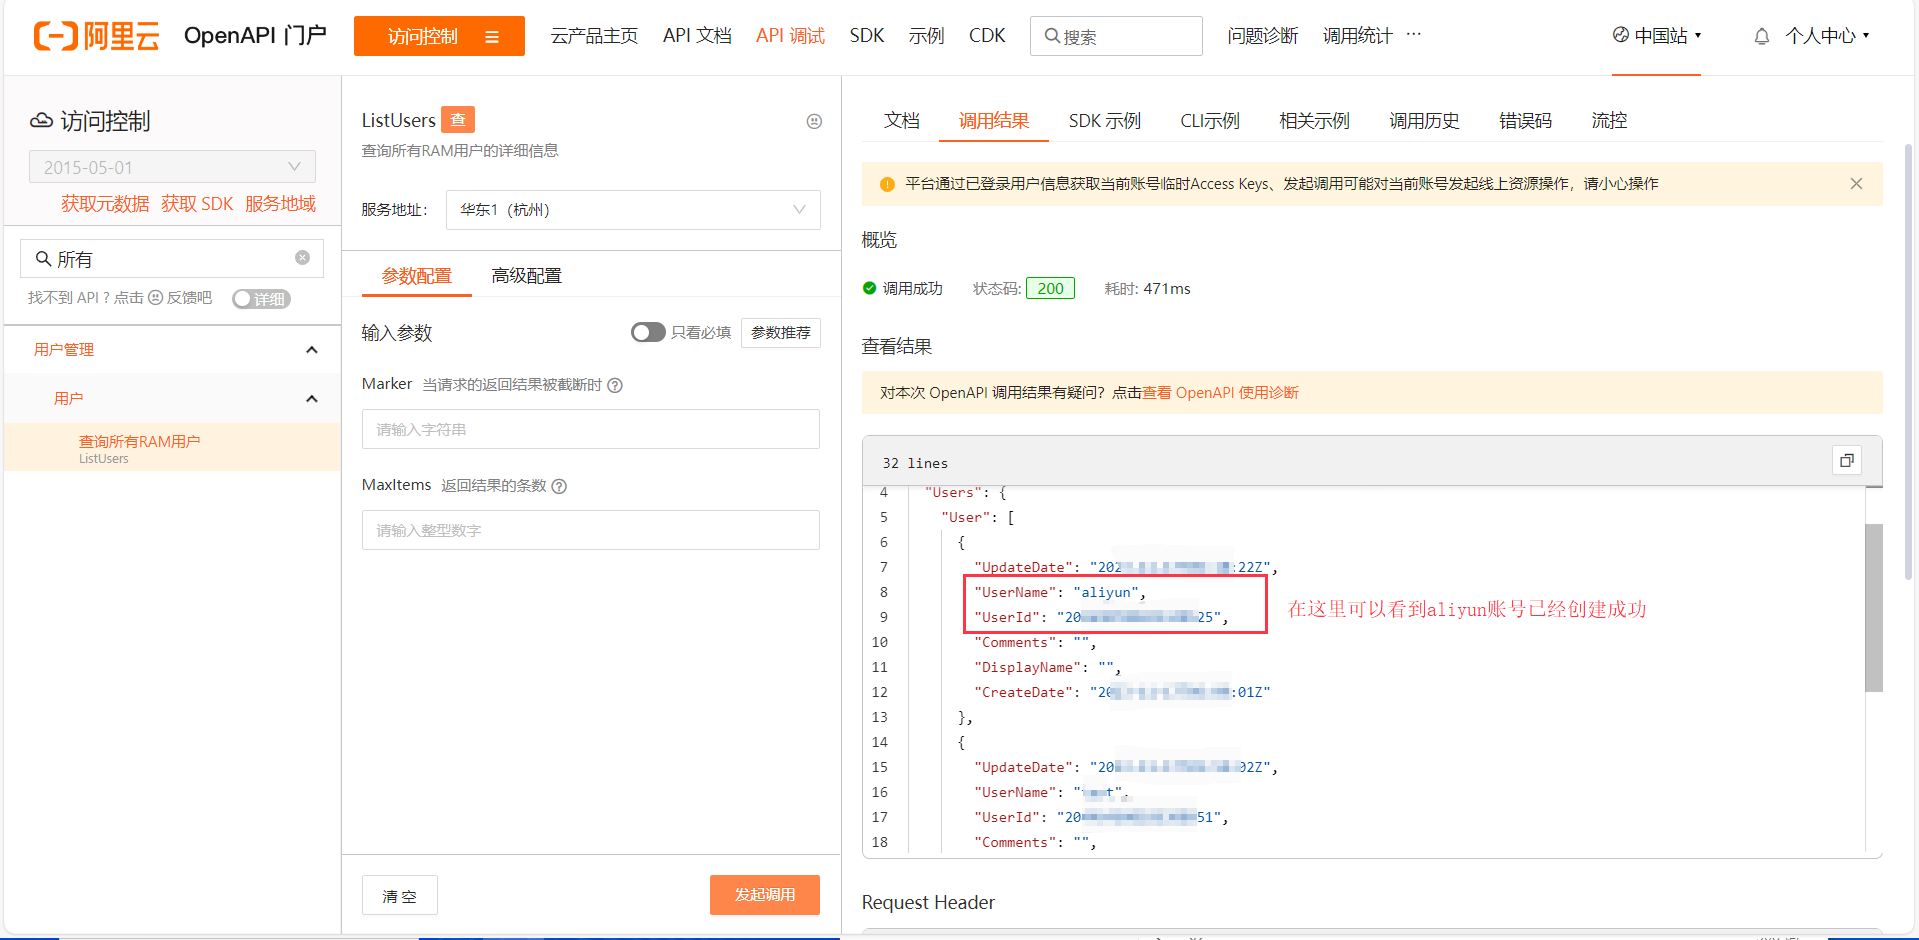Select the 高级配置 tab

click(527, 276)
